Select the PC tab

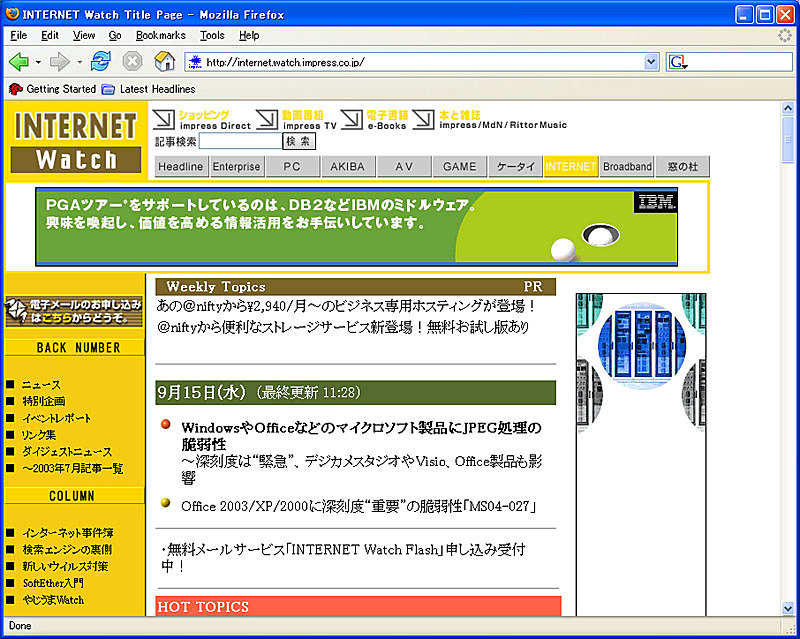(x=292, y=166)
